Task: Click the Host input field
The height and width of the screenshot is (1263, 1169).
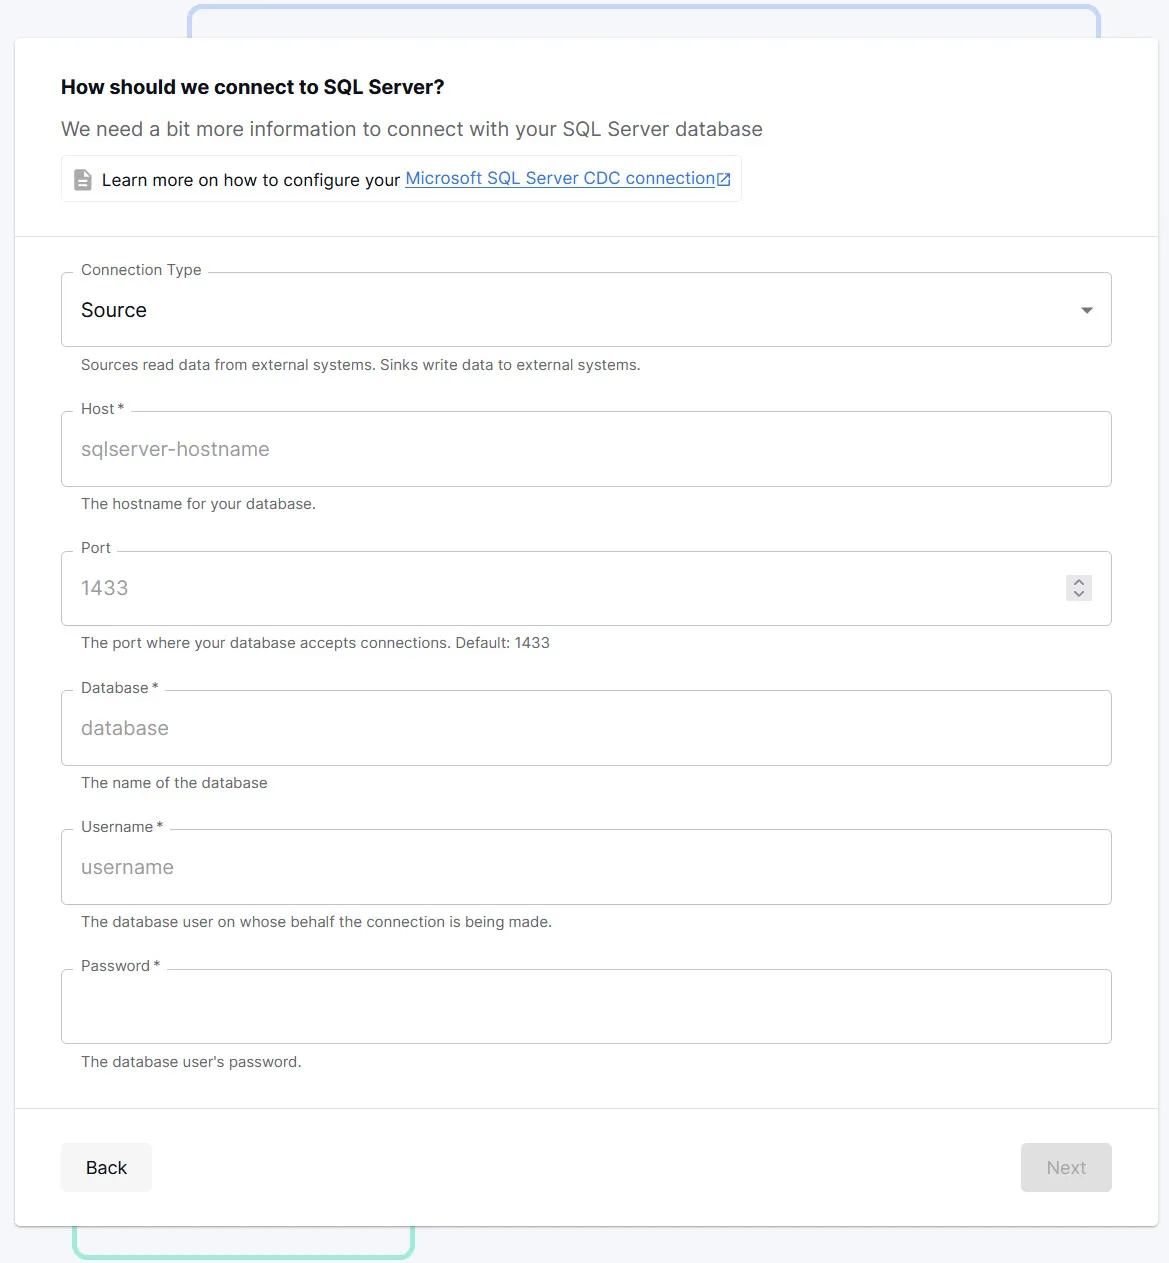Action: pos(586,449)
